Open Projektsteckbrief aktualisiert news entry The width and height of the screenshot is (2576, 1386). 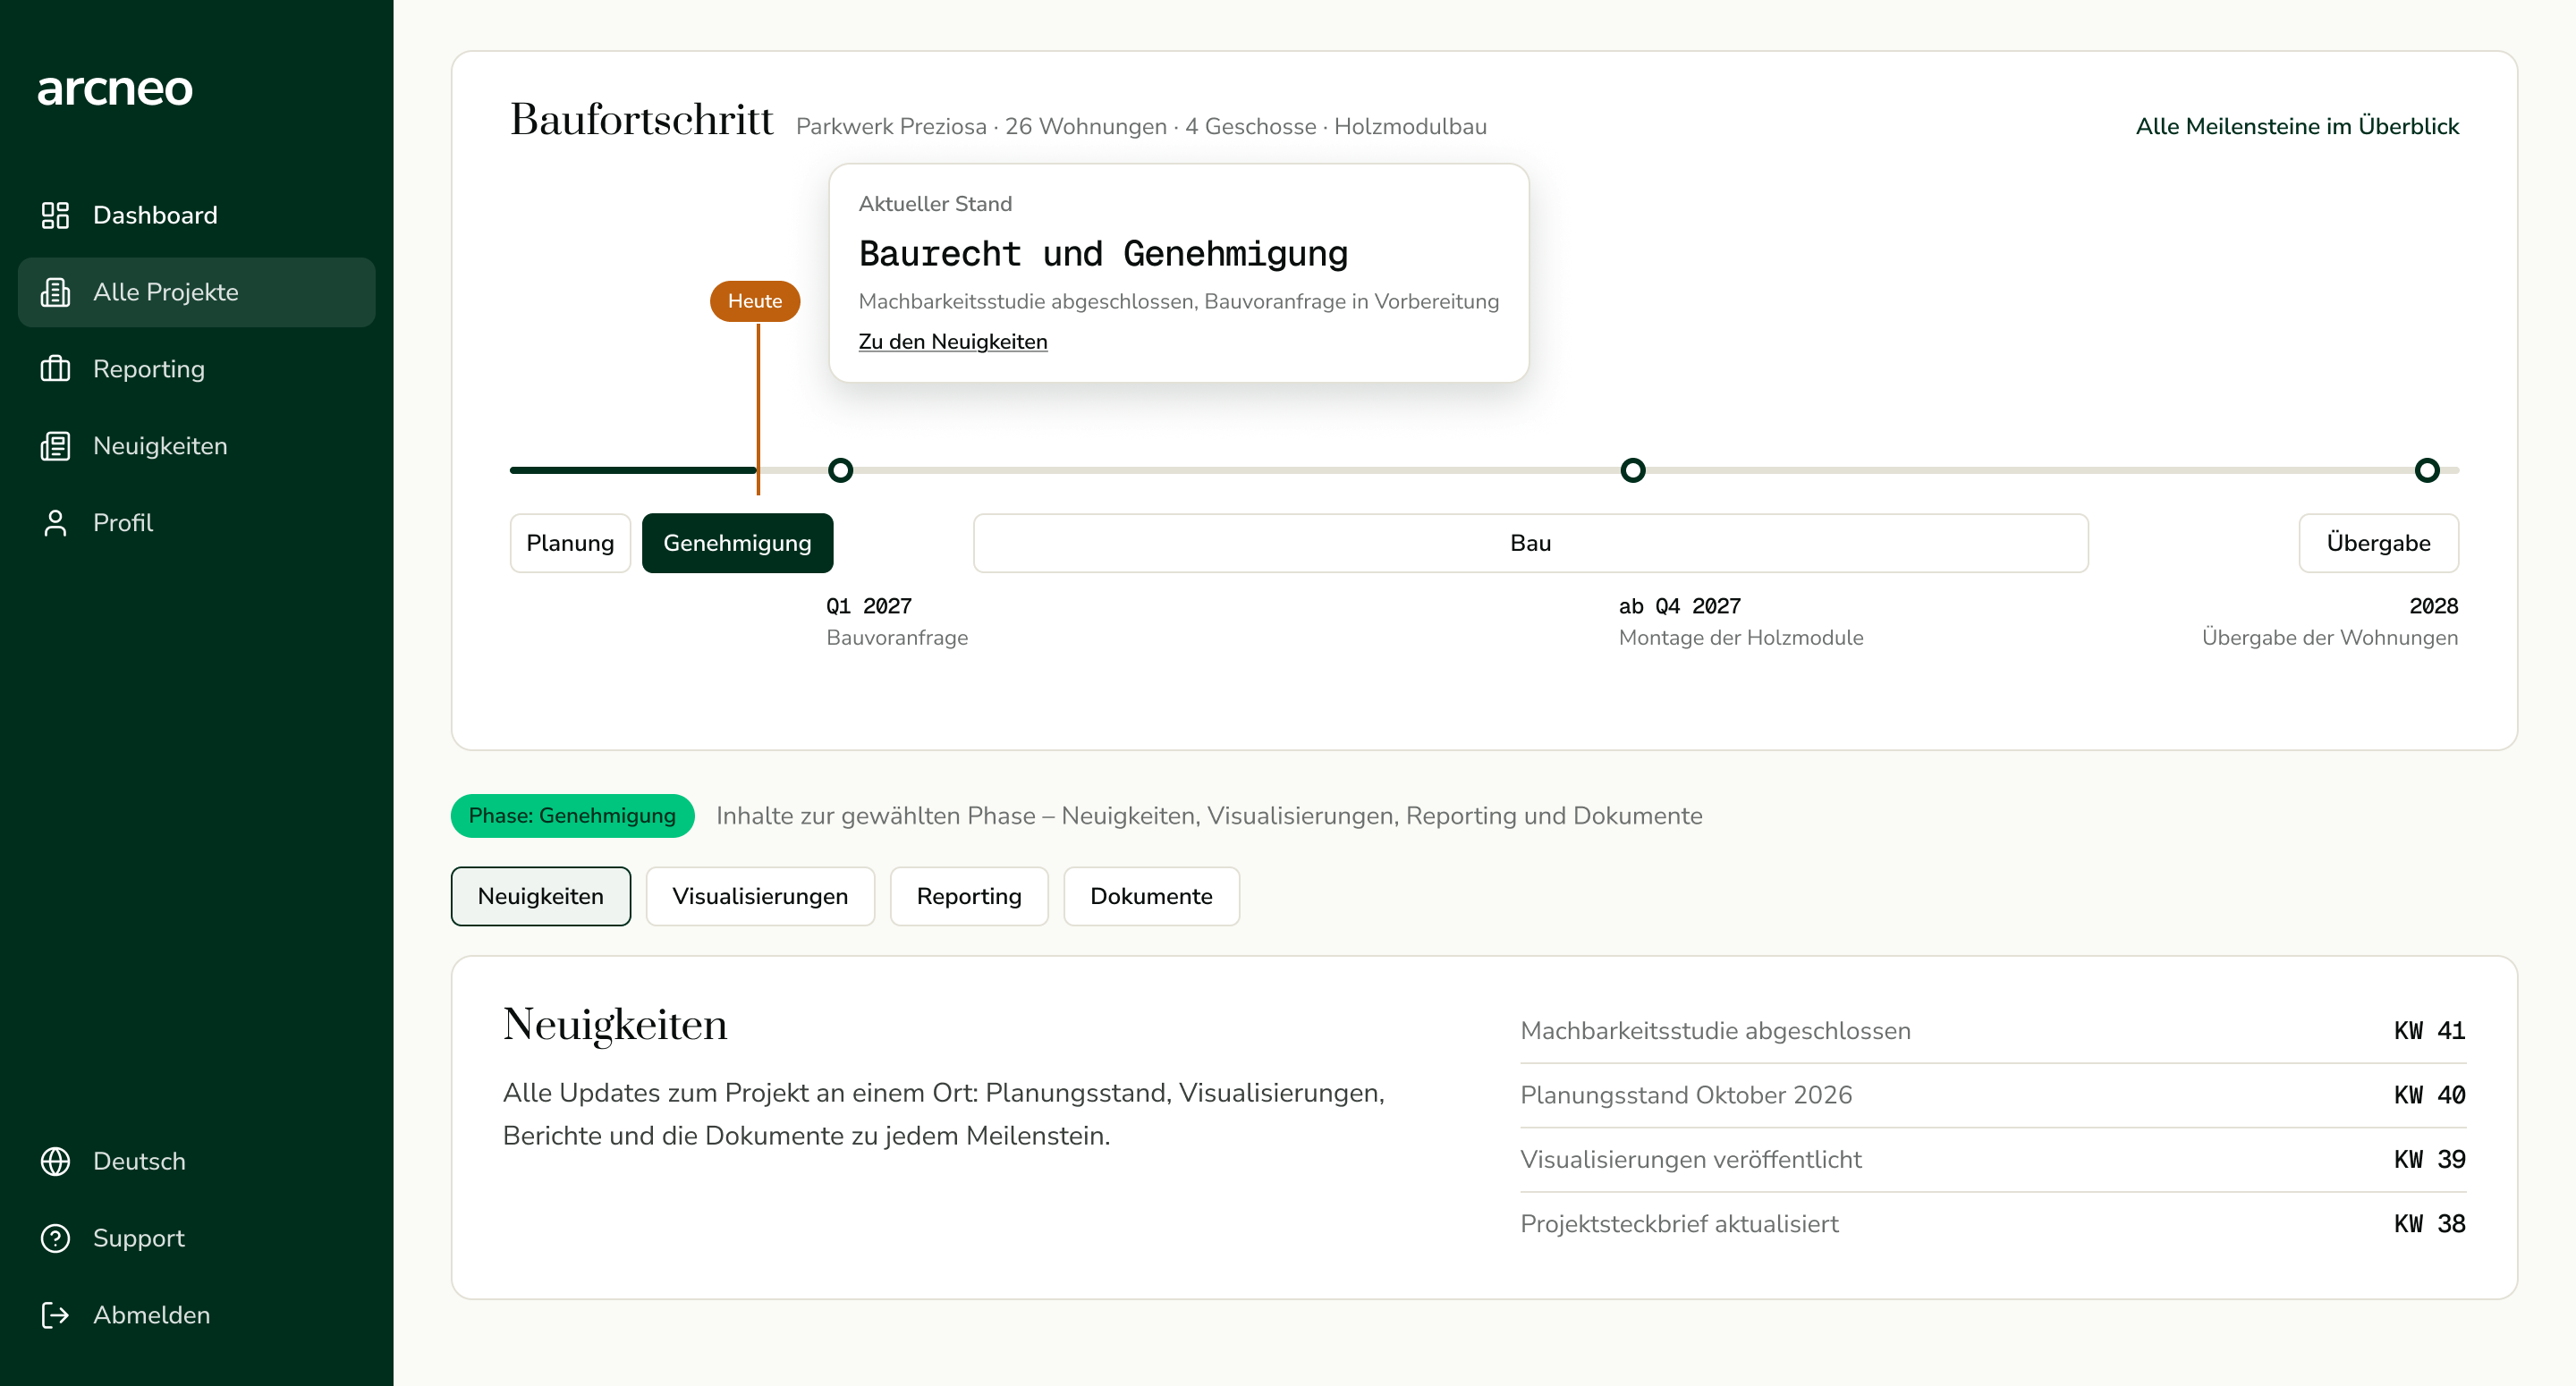click(1993, 1224)
